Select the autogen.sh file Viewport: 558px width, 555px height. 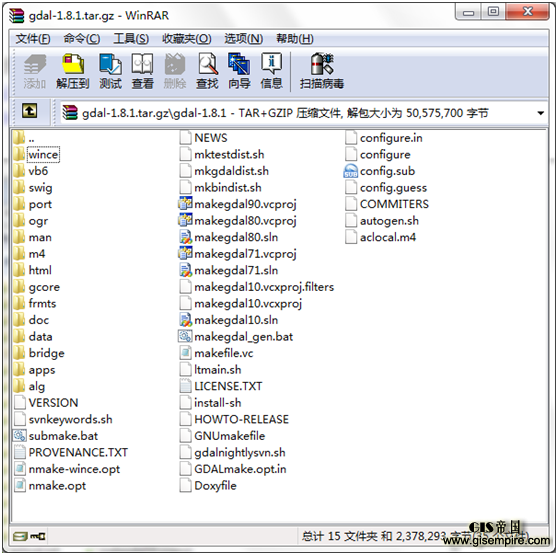[x=382, y=221]
